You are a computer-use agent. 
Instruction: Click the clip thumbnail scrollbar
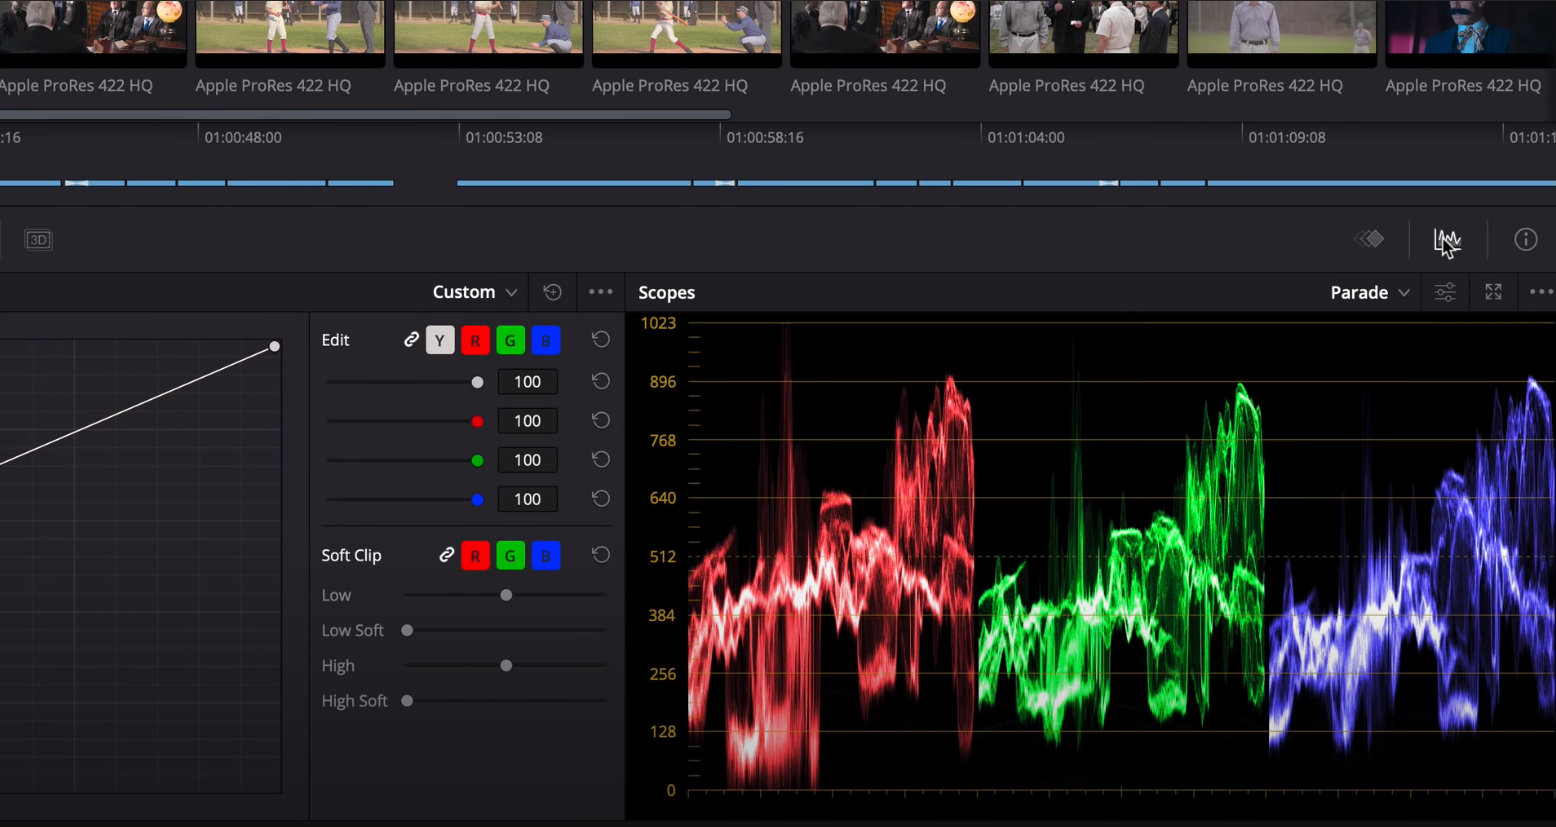pyautogui.click(x=365, y=114)
